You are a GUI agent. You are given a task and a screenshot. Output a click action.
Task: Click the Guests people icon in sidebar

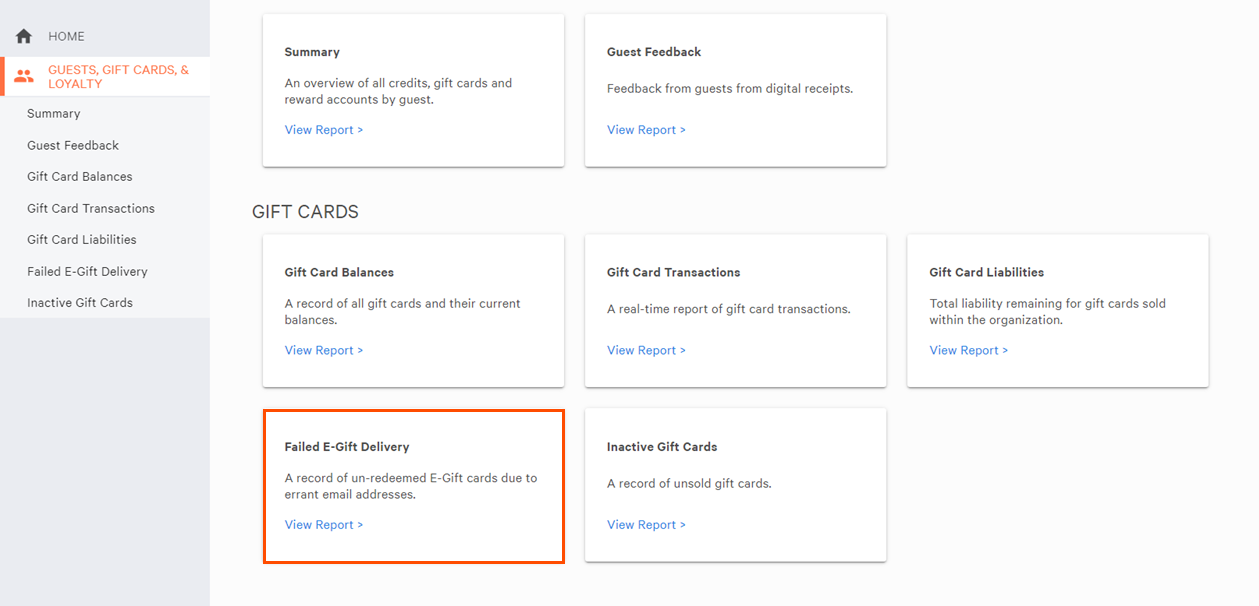(24, 76)
